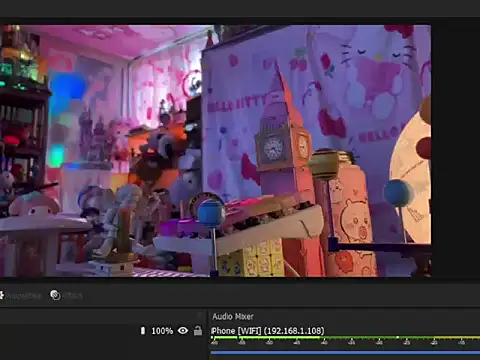Click the camera preview showing Big Ben model
This screenshot has height=360, width=480.
click(215, 151)
